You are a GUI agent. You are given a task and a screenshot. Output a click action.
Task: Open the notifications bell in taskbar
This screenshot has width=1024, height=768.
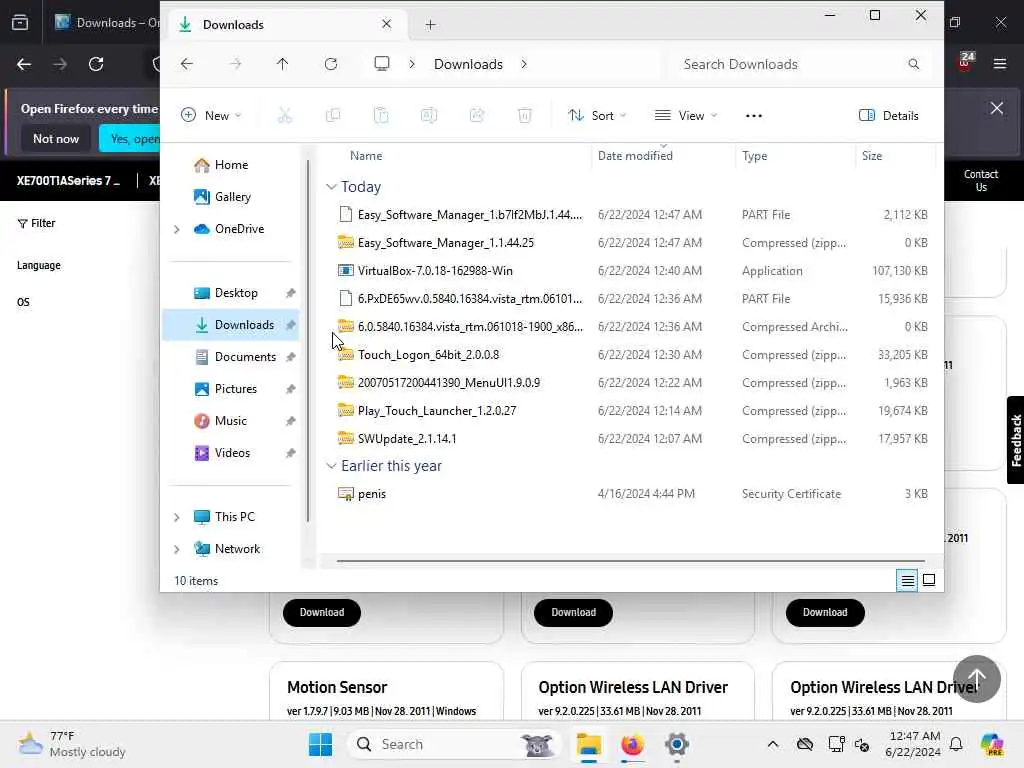coord(956,744)
